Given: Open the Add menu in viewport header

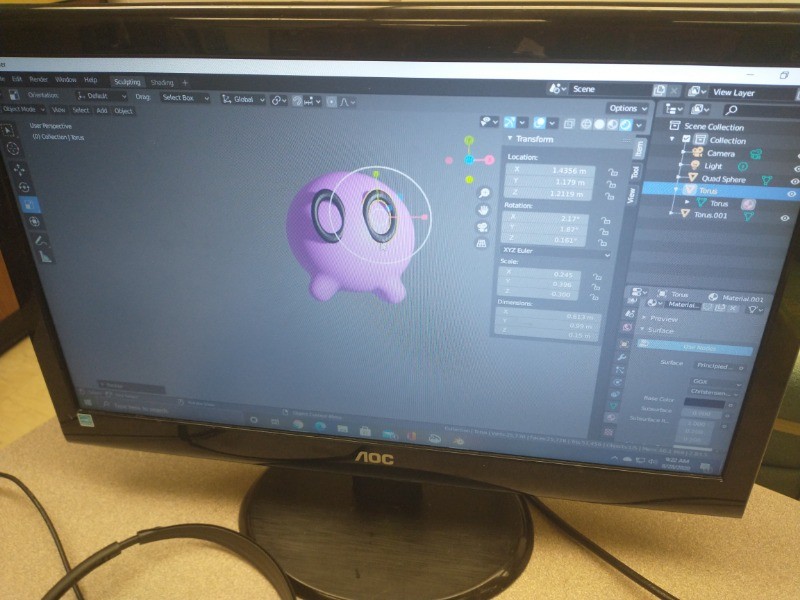Looking at the screenshot, I should coord(102,110).
